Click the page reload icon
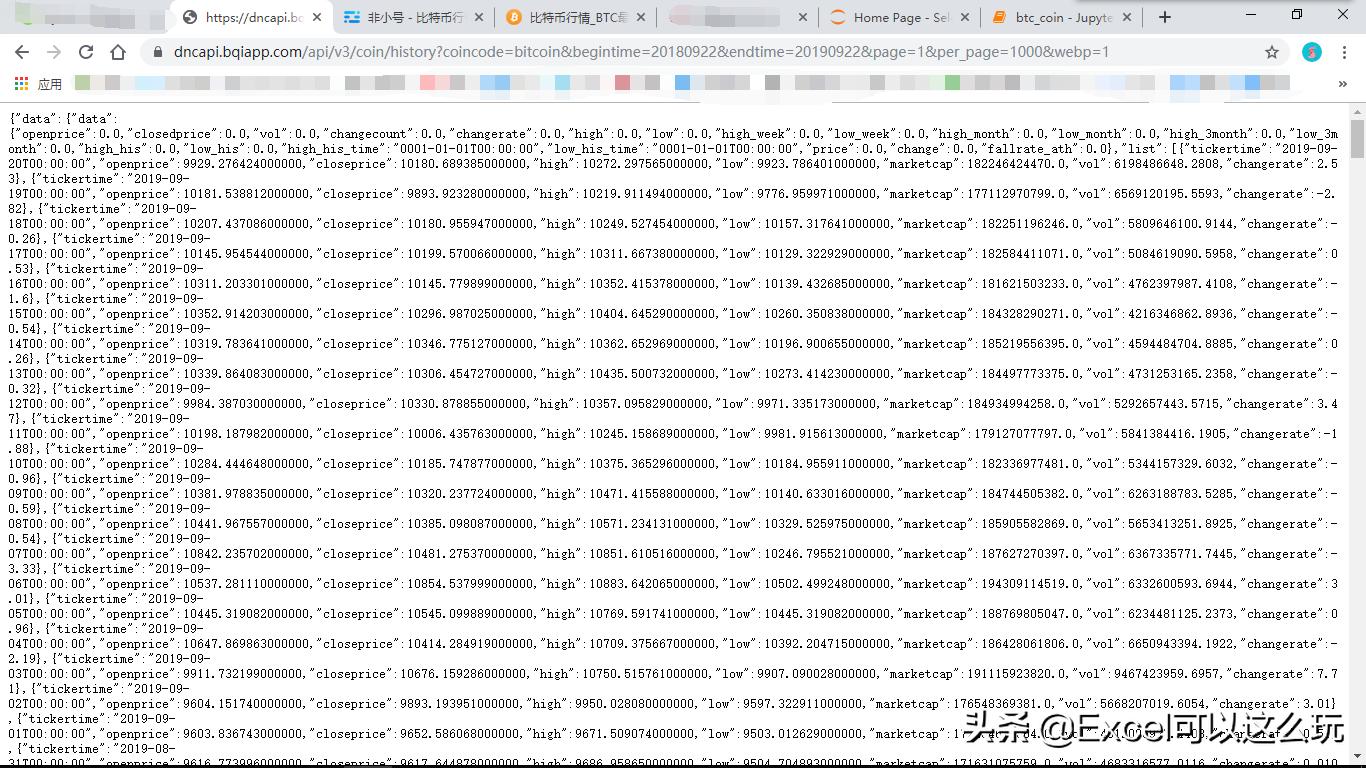 tap(85, 52)
